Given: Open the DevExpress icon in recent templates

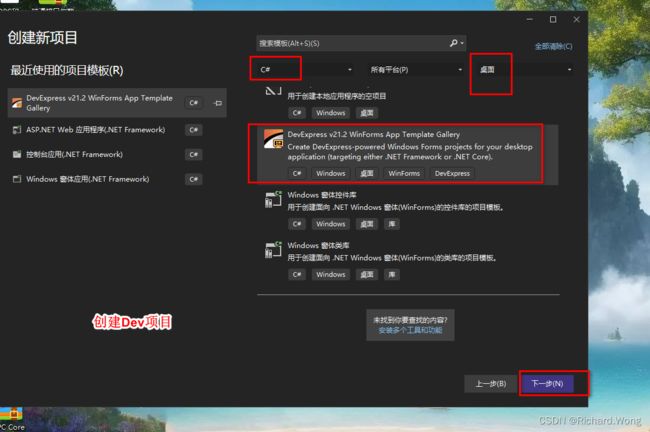Looking at the screenshot, I should click(x=17, y=103).
